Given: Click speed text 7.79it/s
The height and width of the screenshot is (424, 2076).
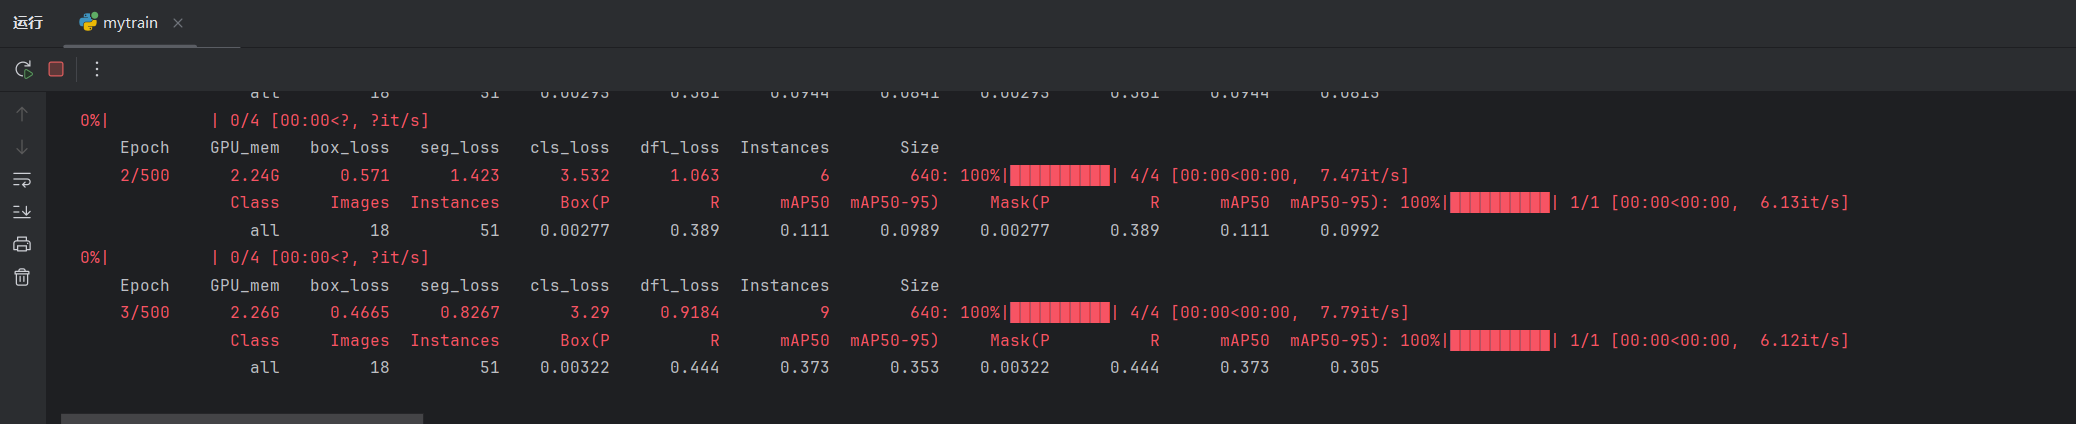Looking at the screenshot, I should tap(1360, 312).
